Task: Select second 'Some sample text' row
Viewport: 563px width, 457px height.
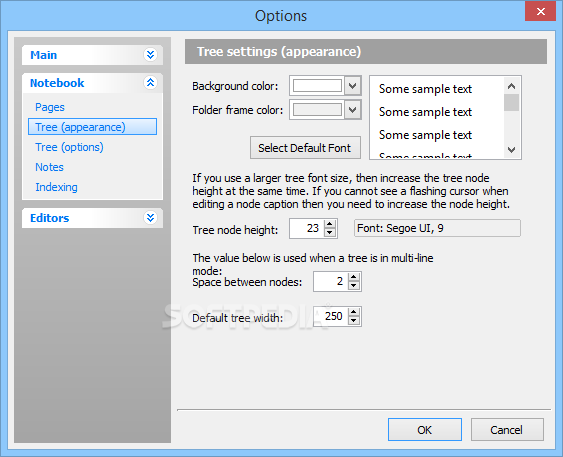Action: point(425,112)
